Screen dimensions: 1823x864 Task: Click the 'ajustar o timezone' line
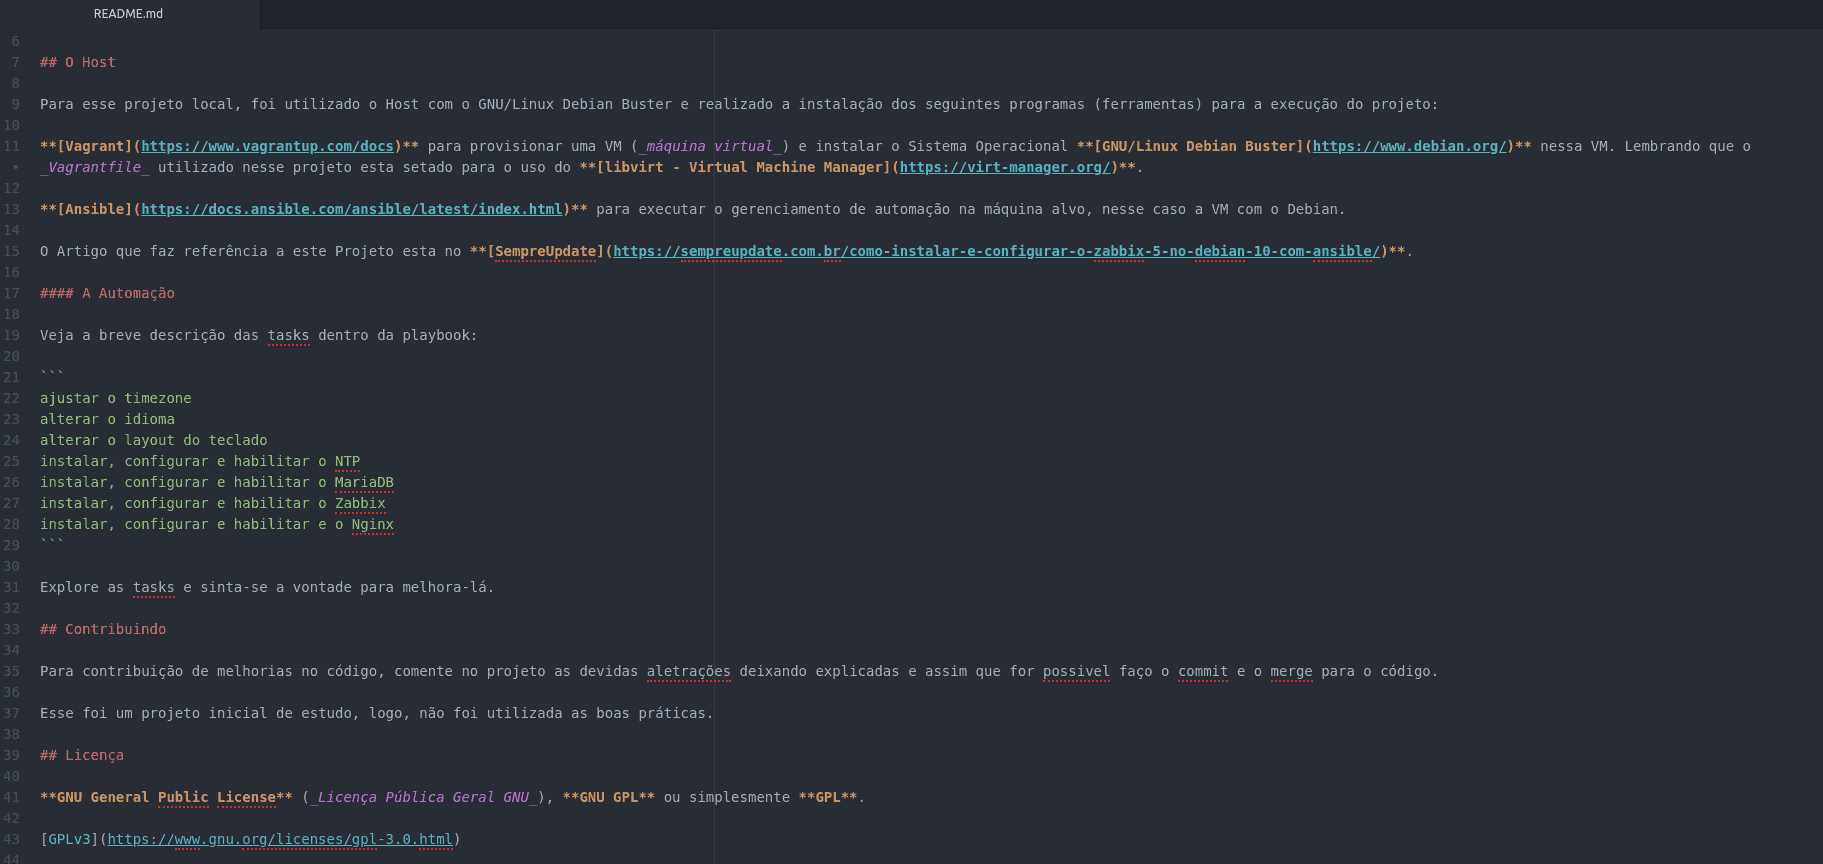[116, 398]
